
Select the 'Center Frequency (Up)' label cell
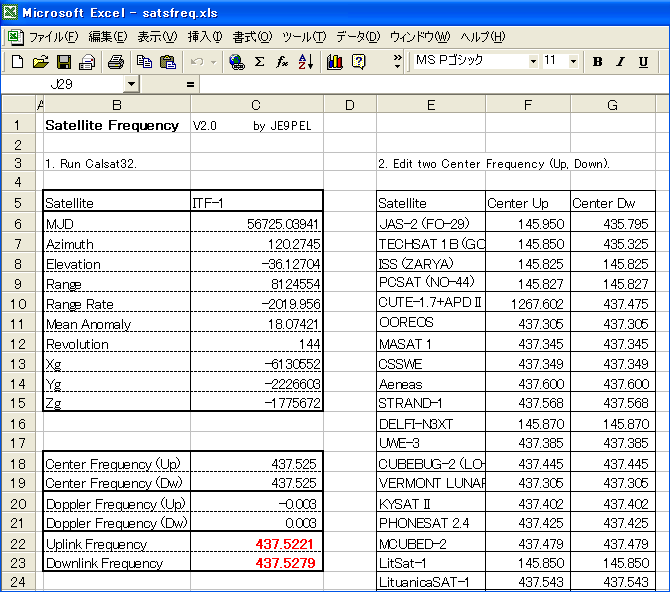pos(117,464)
